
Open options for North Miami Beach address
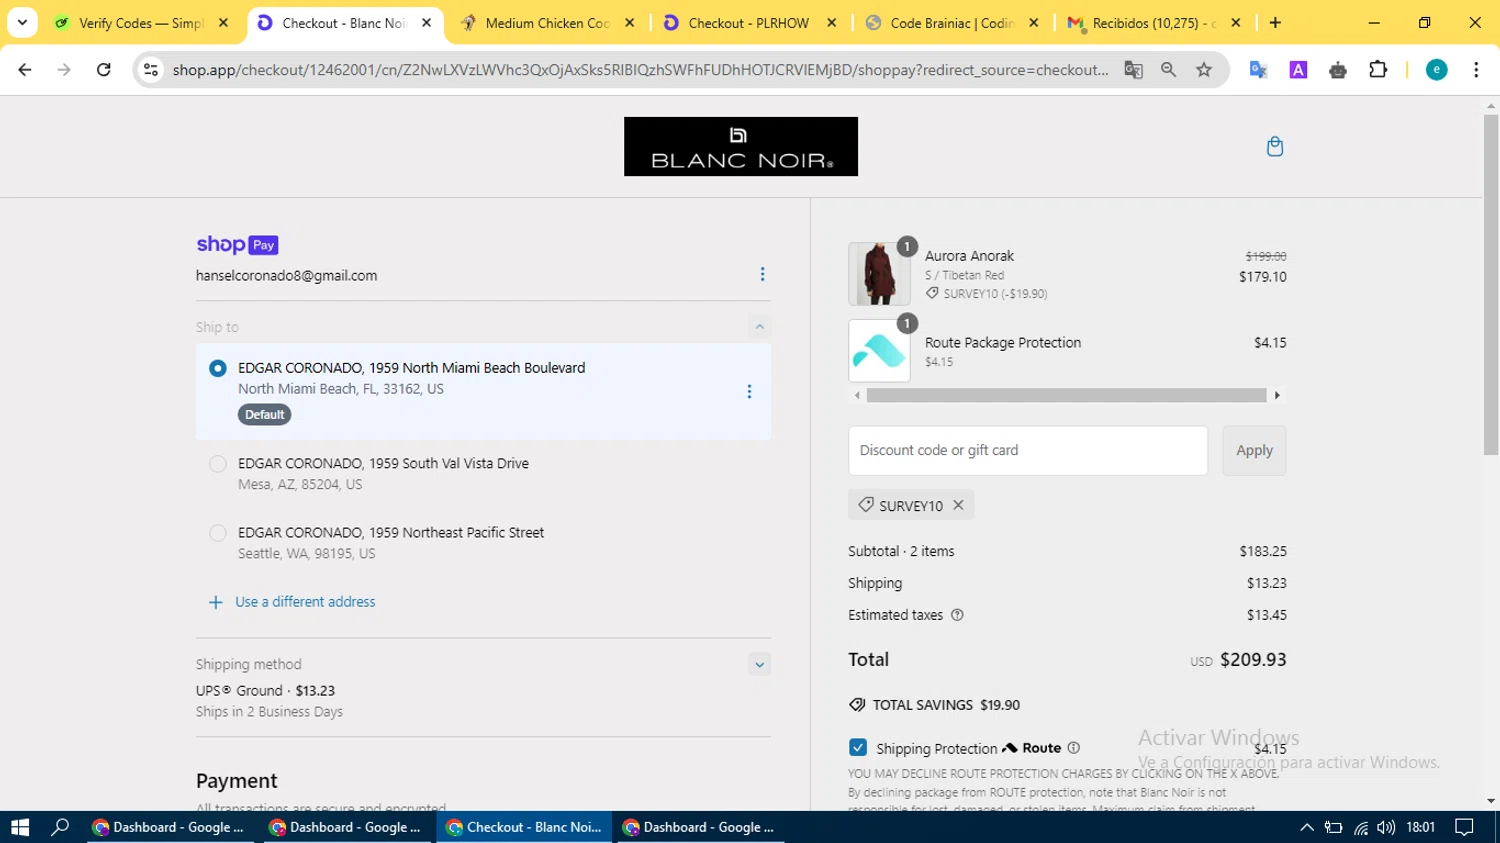click(749, 392)
